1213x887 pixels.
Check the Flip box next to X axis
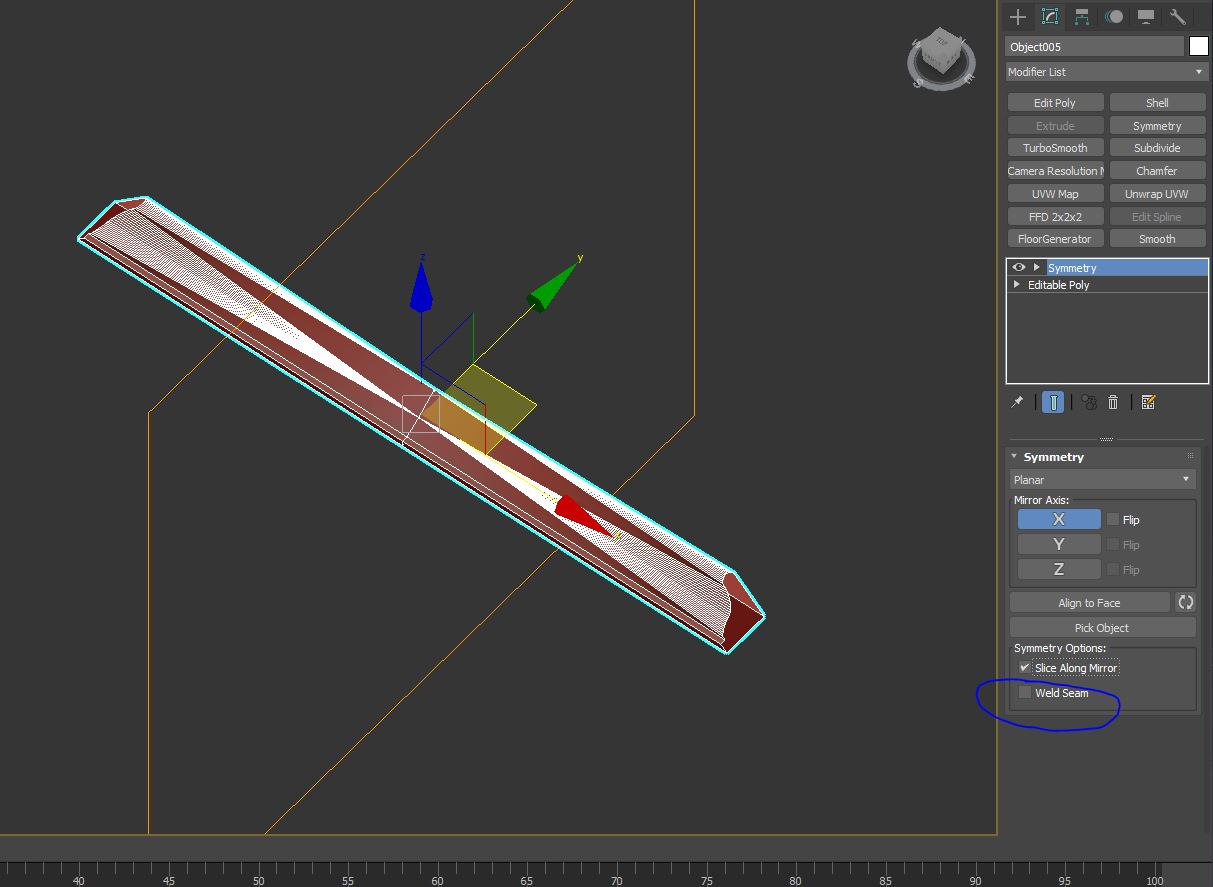(1111, 519)
